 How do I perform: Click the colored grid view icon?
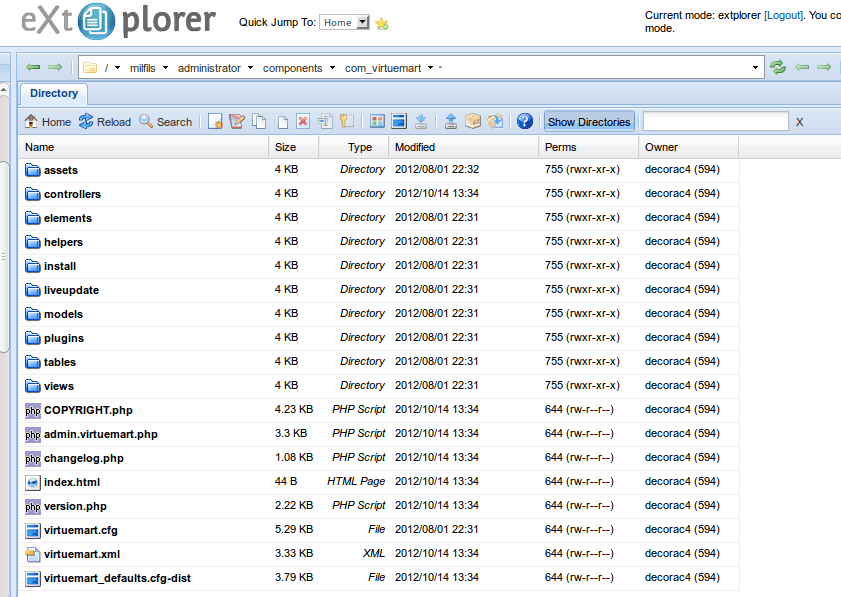(x=377, y=122)
